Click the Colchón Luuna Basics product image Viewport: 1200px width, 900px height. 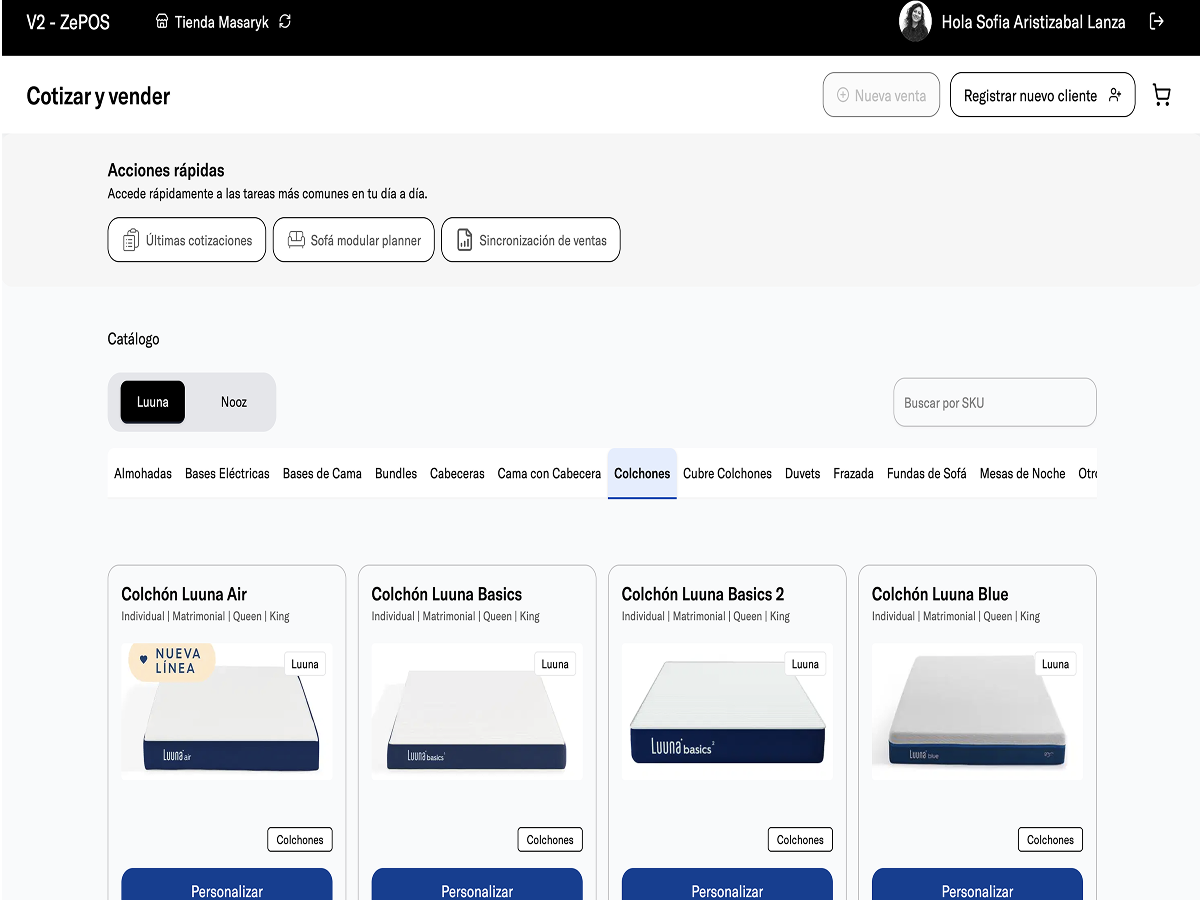coord(477,711)
